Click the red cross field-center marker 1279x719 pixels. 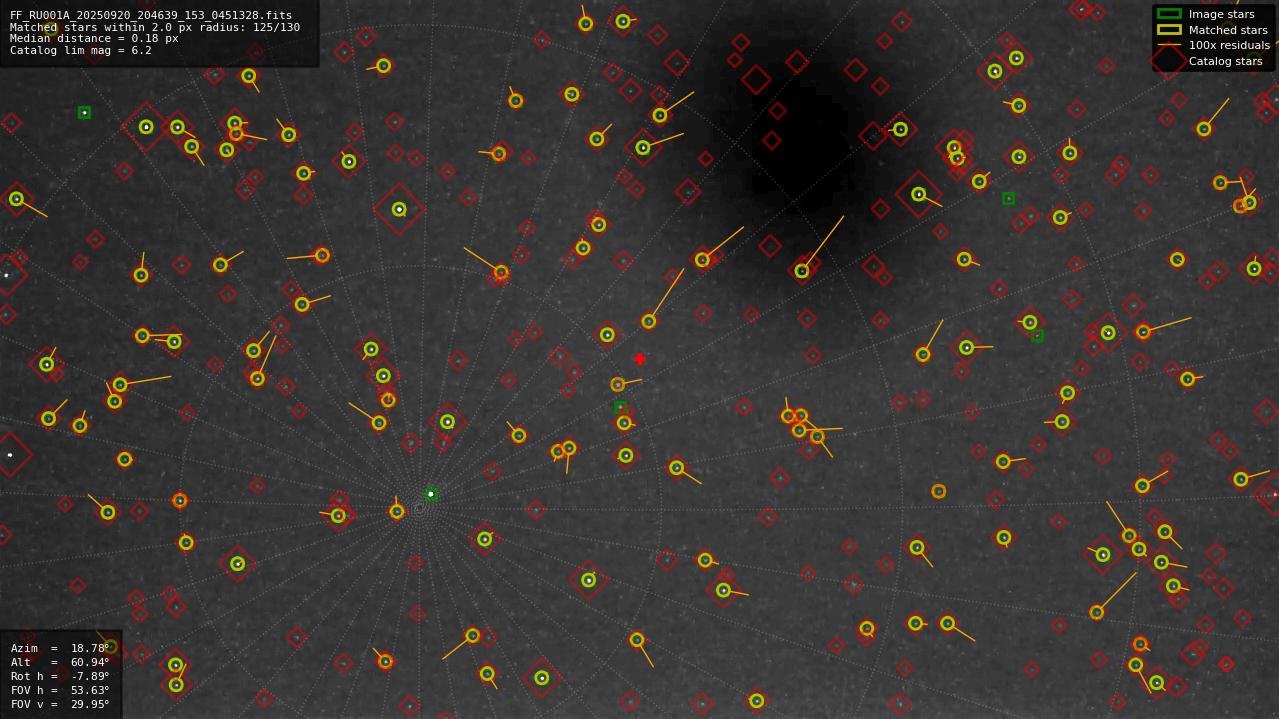(640, 359)
